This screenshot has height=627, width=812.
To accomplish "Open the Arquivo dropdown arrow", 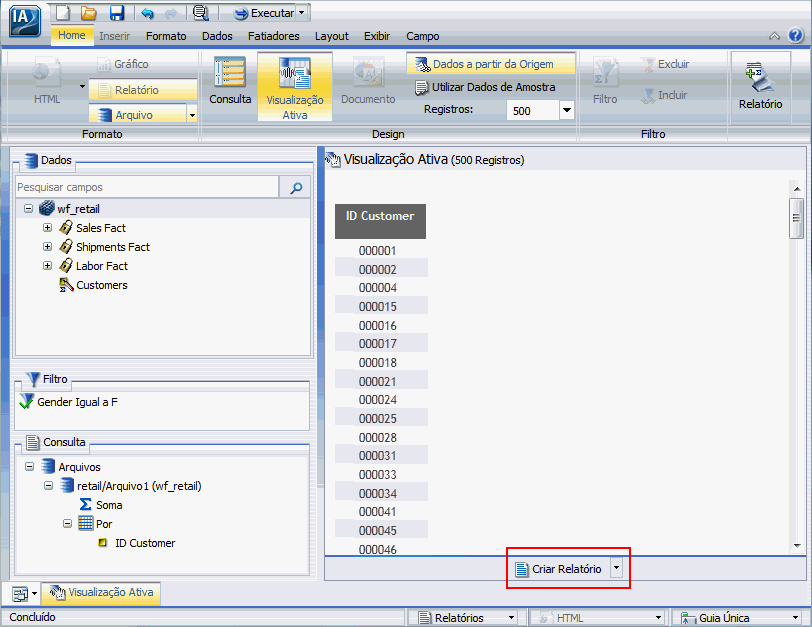I will [192, 114].
